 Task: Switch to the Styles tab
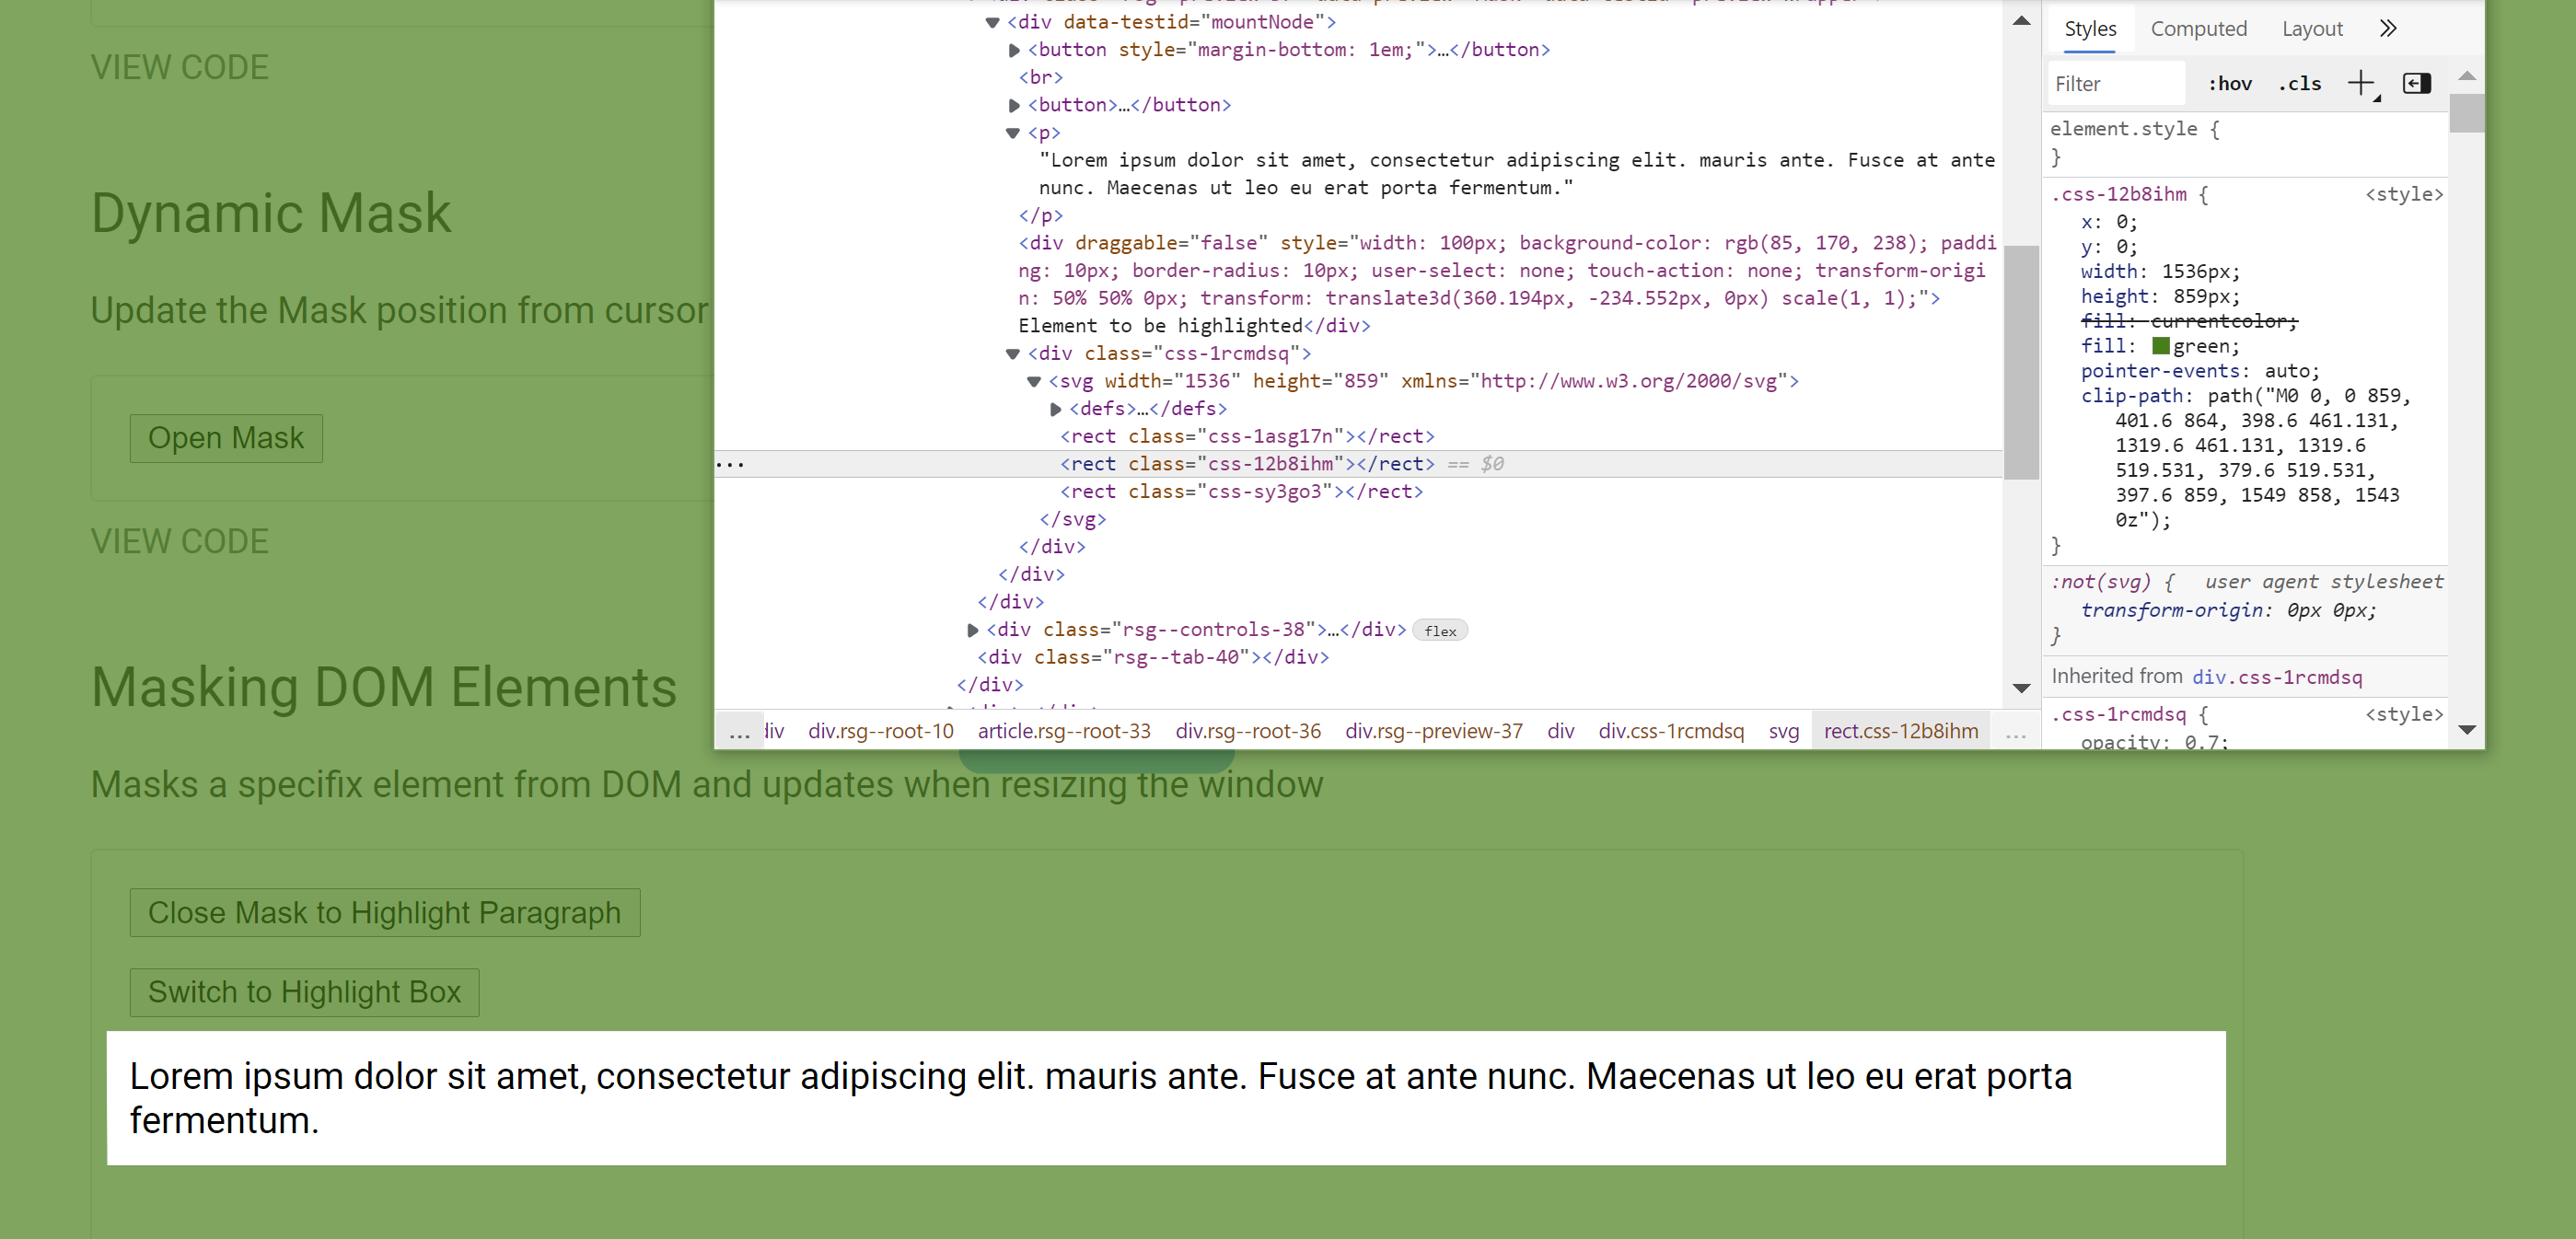point(2090,29)
